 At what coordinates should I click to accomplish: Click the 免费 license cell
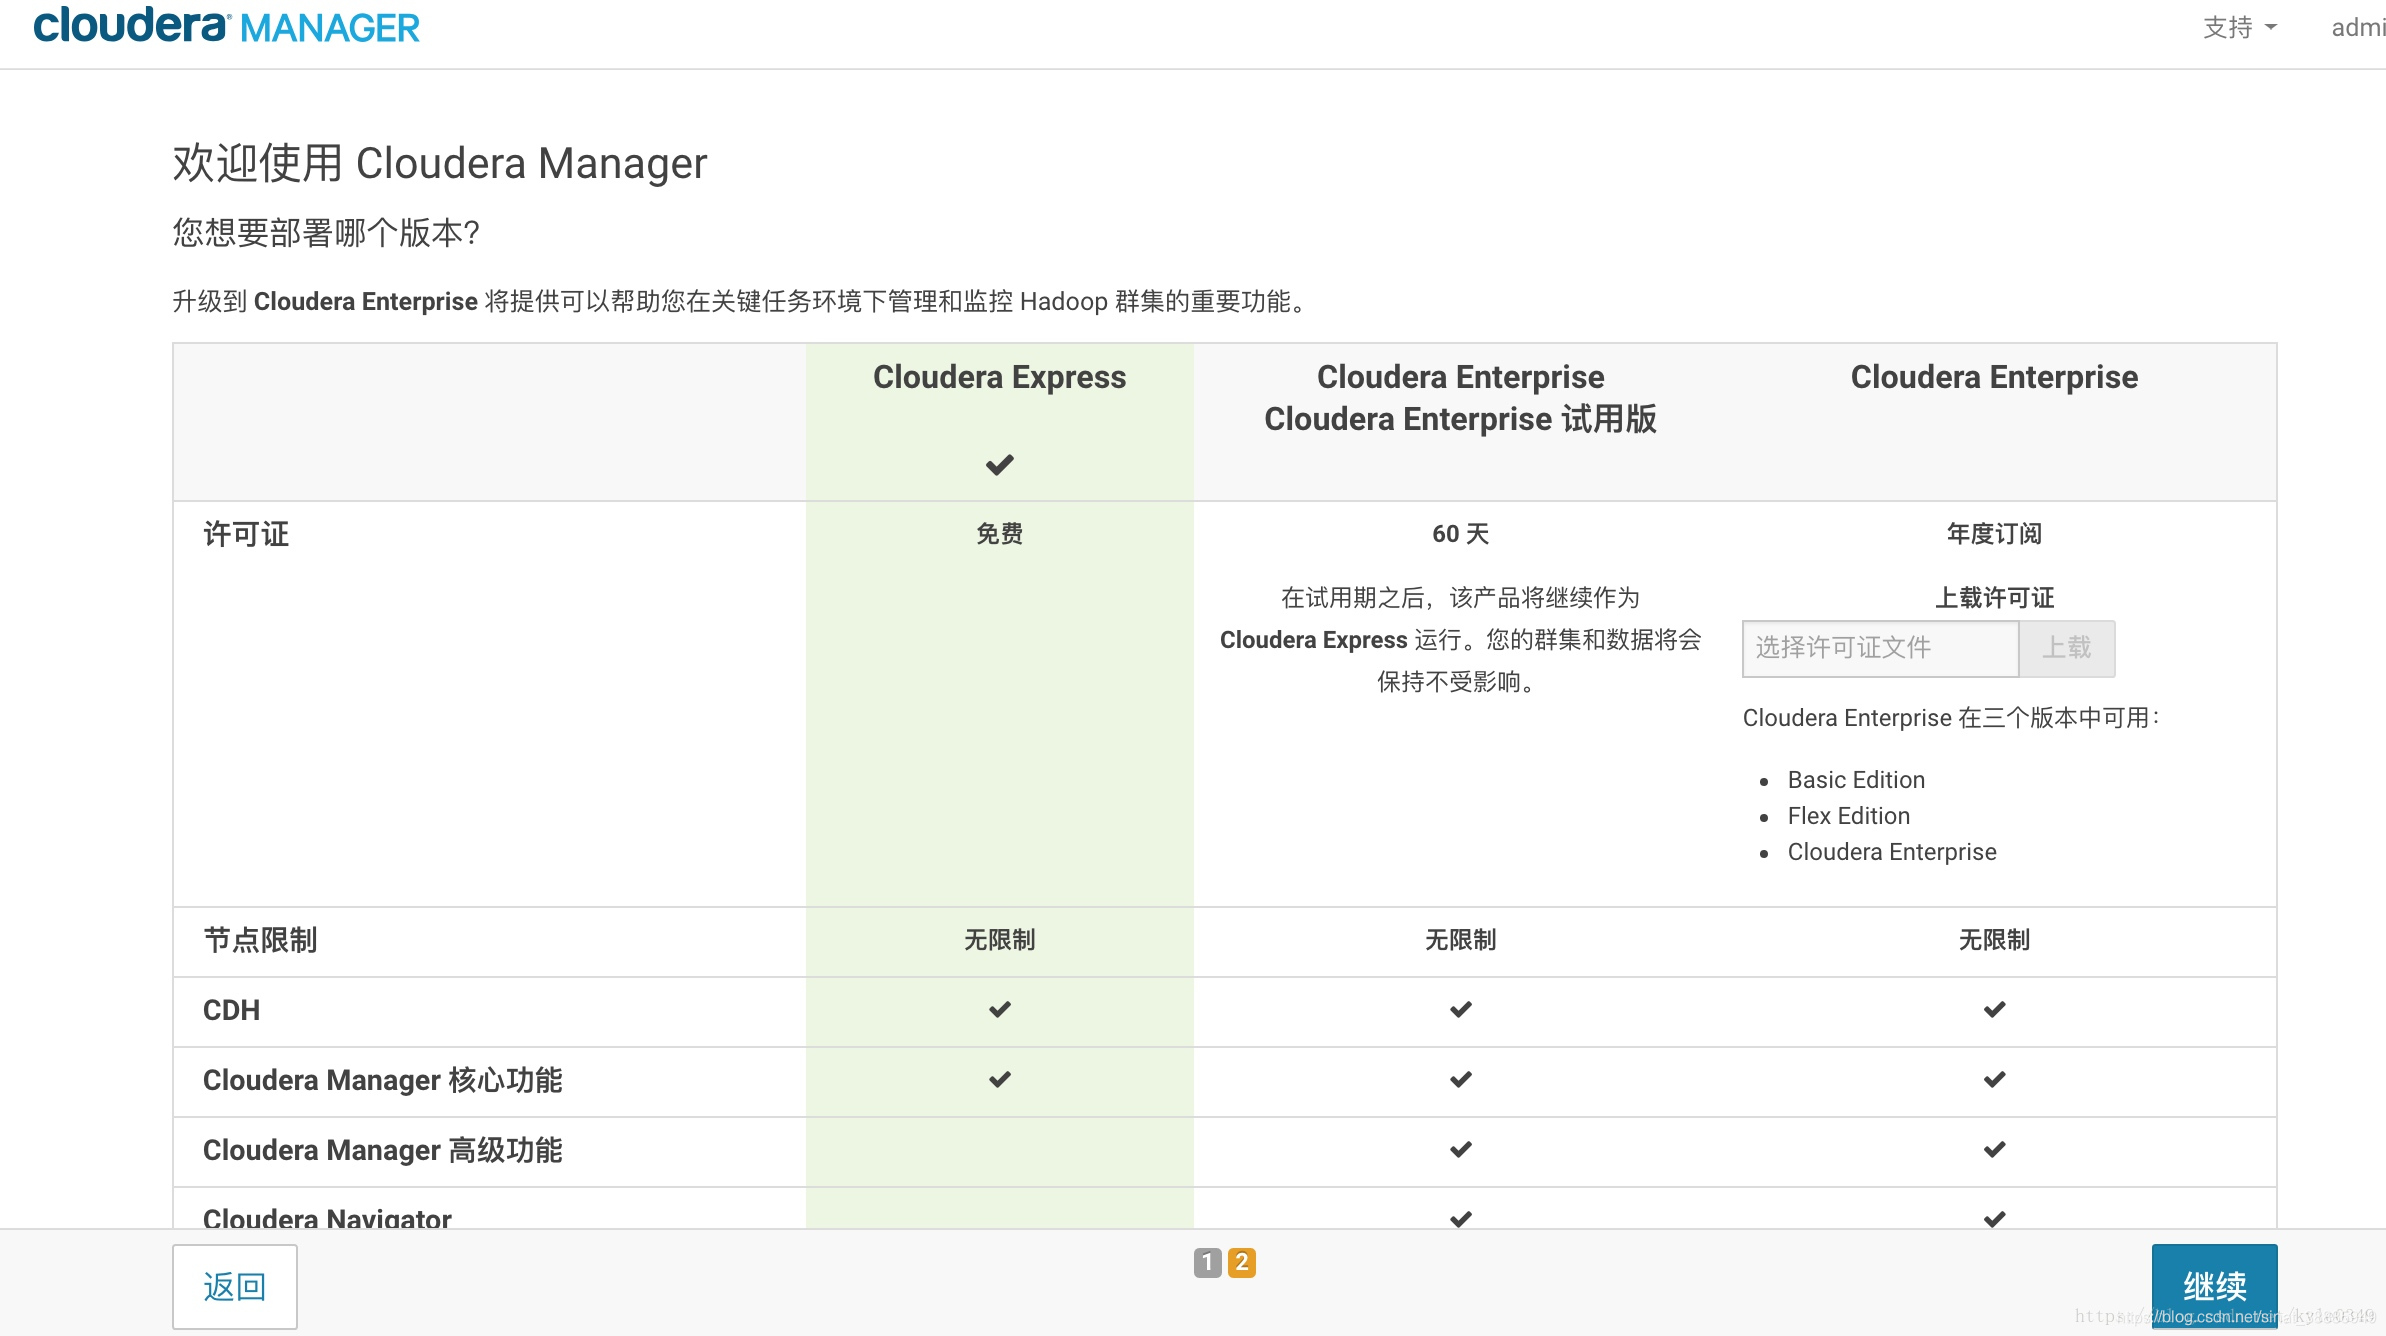999,534
